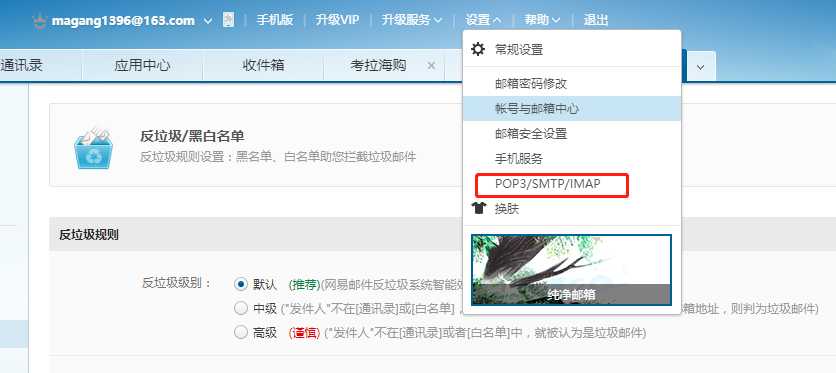Select the 高级 anti-spam level radio
This screenshot has height=373, width=836.
[x=241, y=333]
